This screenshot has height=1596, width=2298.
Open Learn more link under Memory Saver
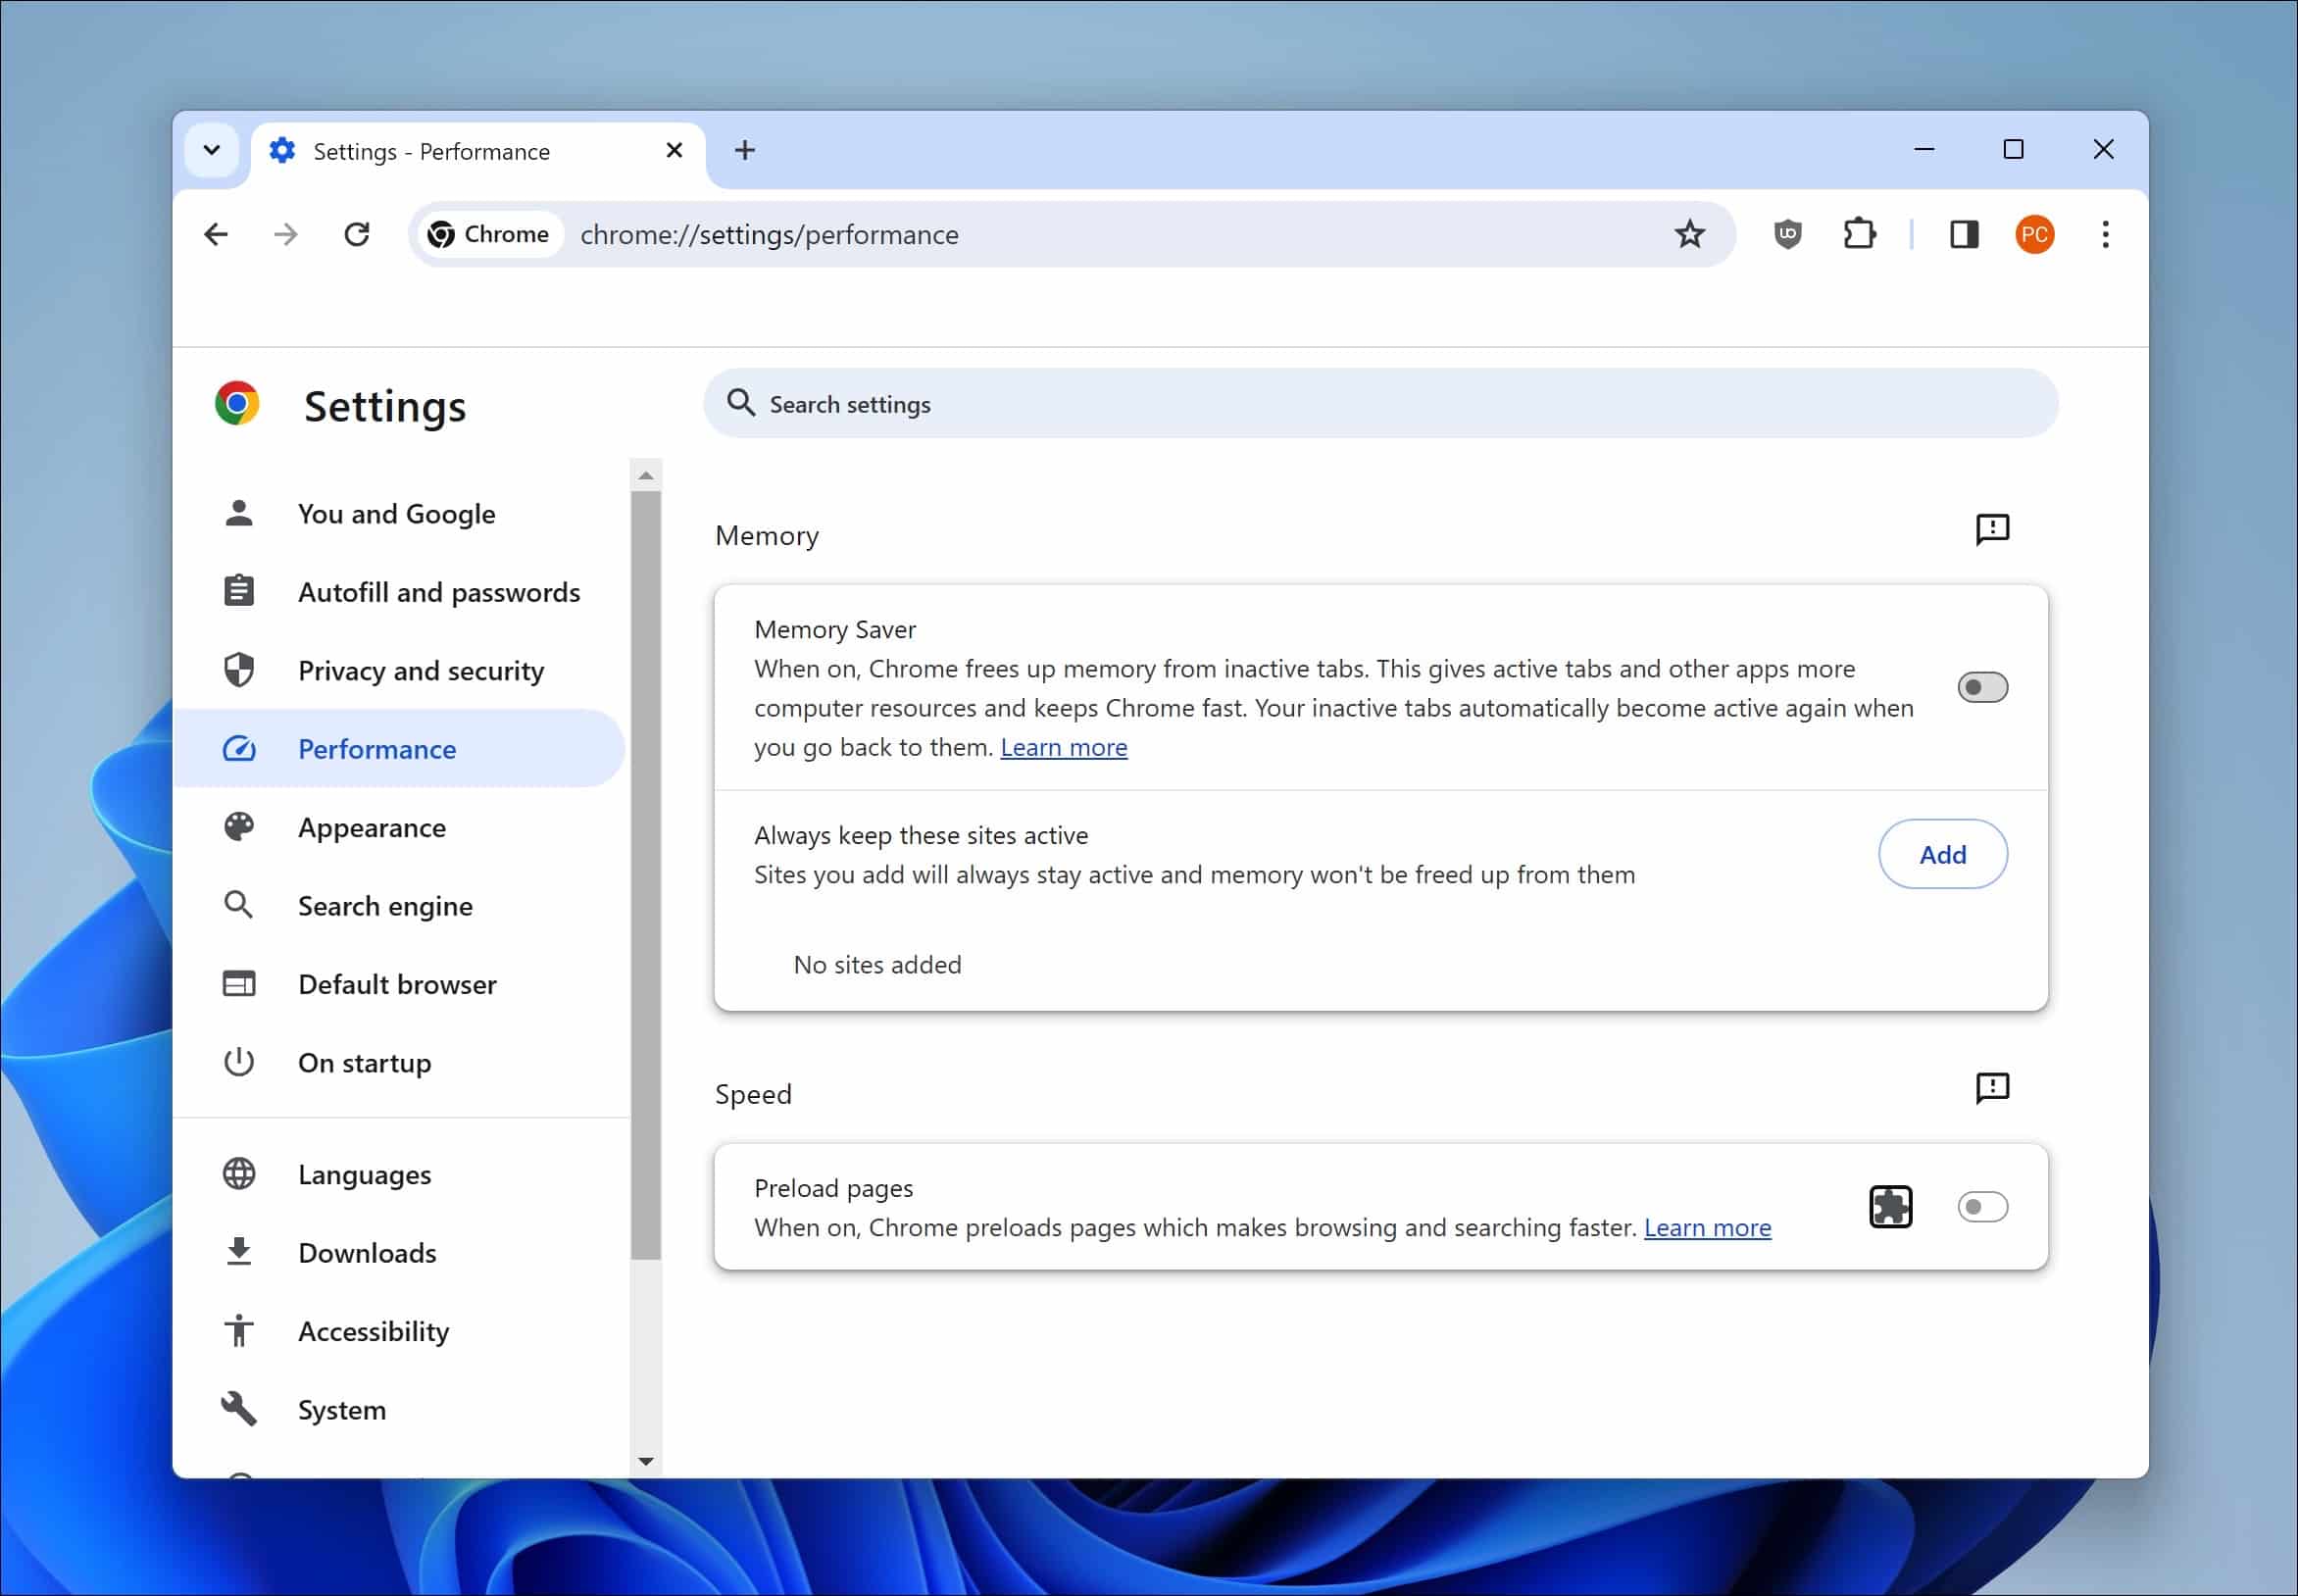pos(1063,748)
